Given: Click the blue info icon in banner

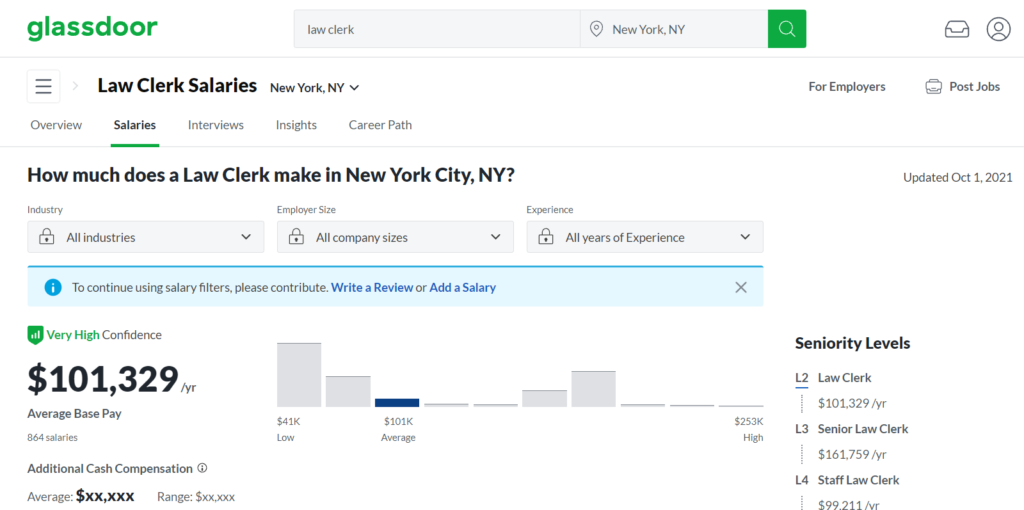Looking at the screenshot, I should pos(53,287).
